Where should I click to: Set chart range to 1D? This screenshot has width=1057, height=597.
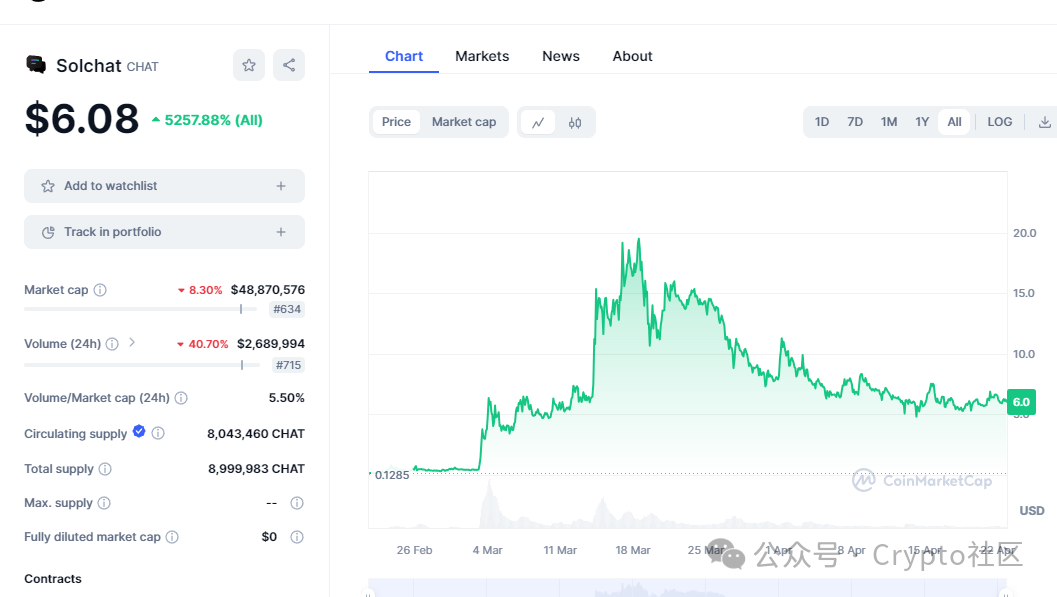pyautogui.click(x=822, y=122)
